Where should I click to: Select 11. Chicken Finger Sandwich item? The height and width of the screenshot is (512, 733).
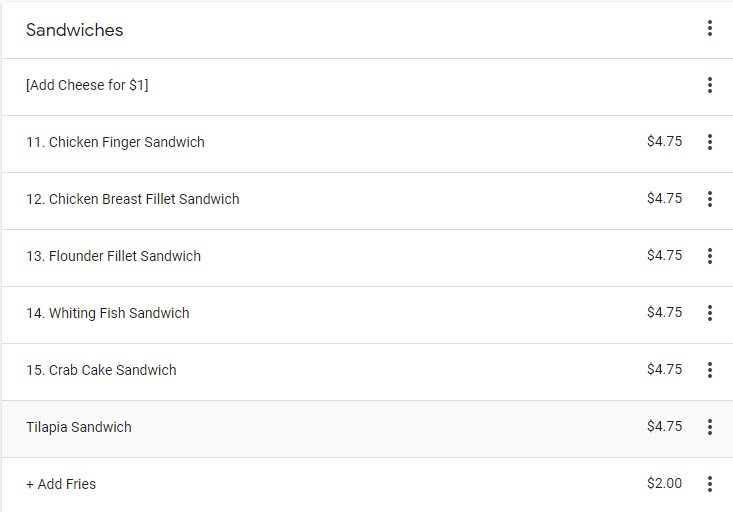click(115, 142)
